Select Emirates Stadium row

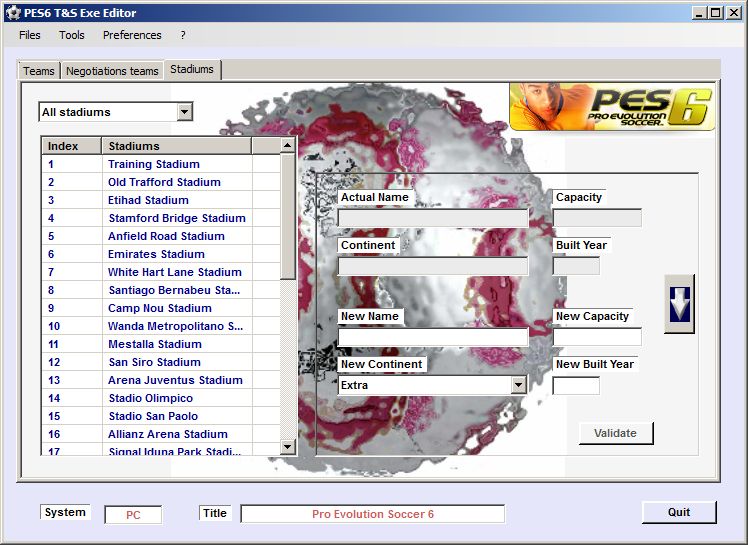coord(161,254)
